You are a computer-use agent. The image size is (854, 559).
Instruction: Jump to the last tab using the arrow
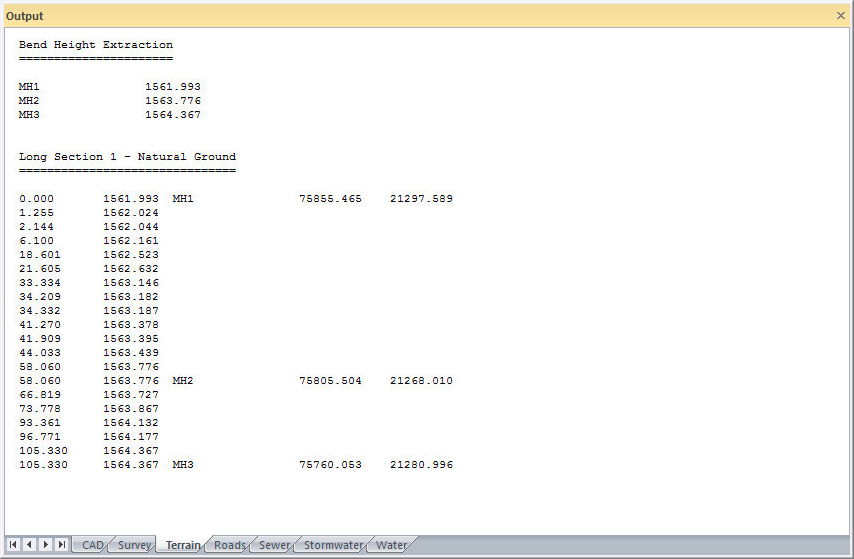point(62,545)
